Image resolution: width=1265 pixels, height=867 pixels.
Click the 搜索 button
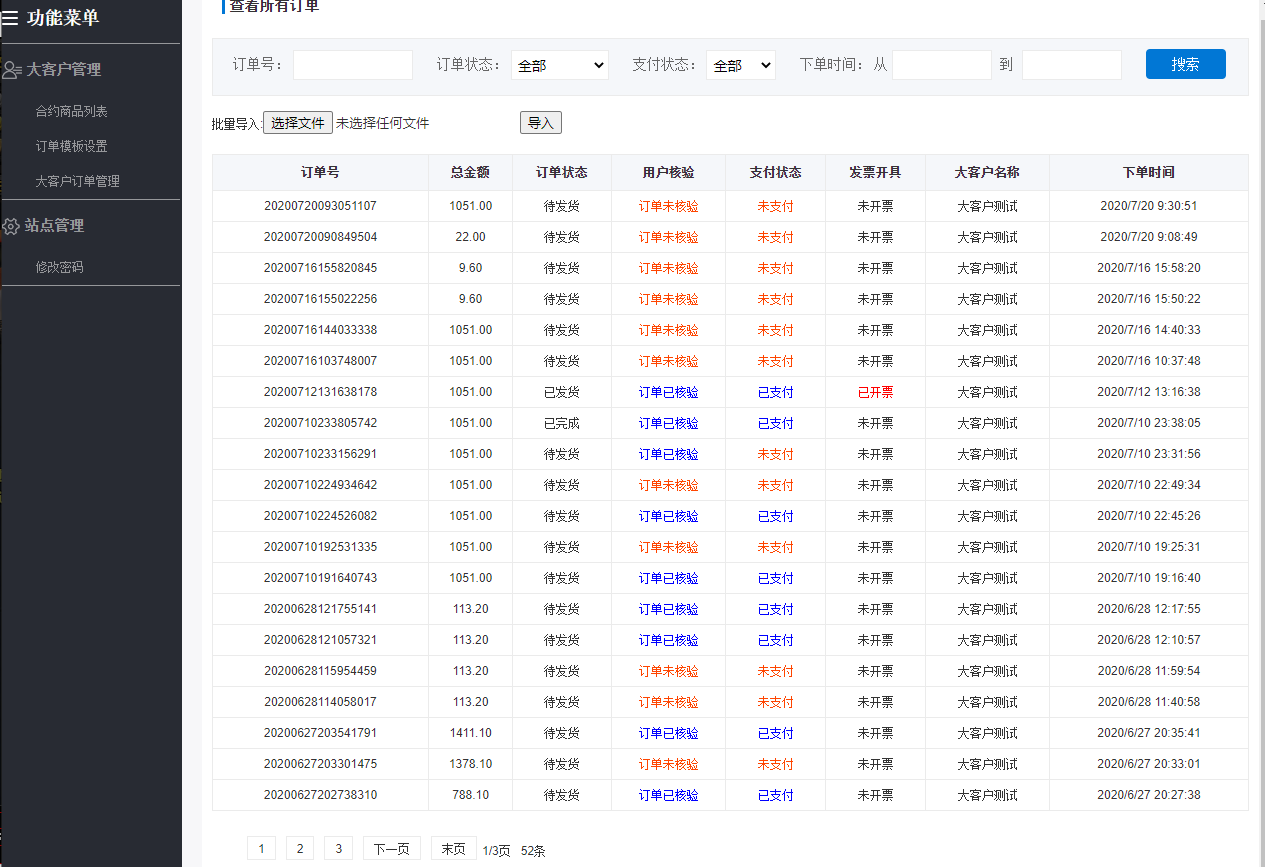1185,64
